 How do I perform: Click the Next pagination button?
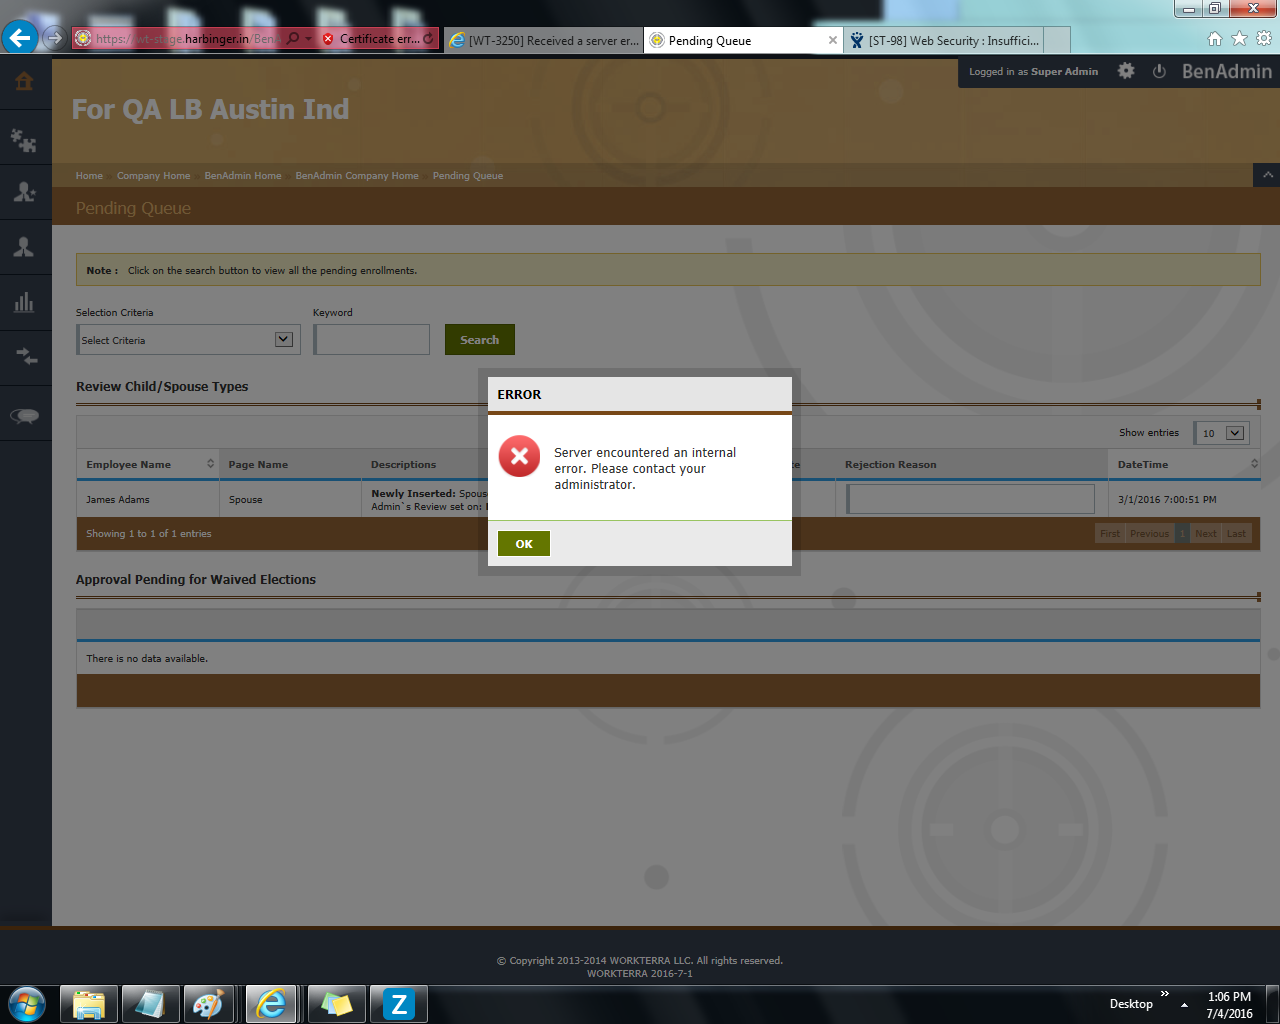click(1206, 533)
